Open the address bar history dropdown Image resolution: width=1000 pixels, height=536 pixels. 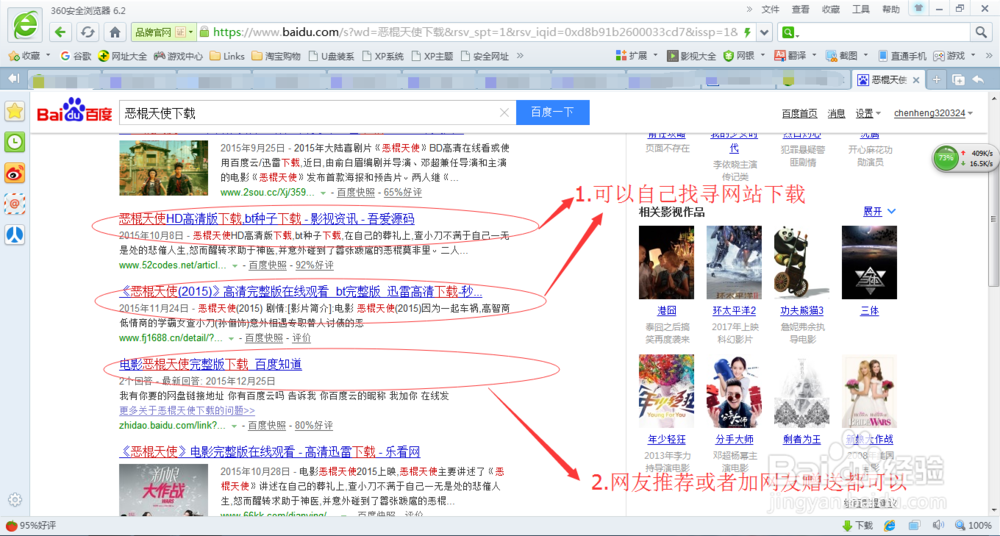tap(765, 32)
